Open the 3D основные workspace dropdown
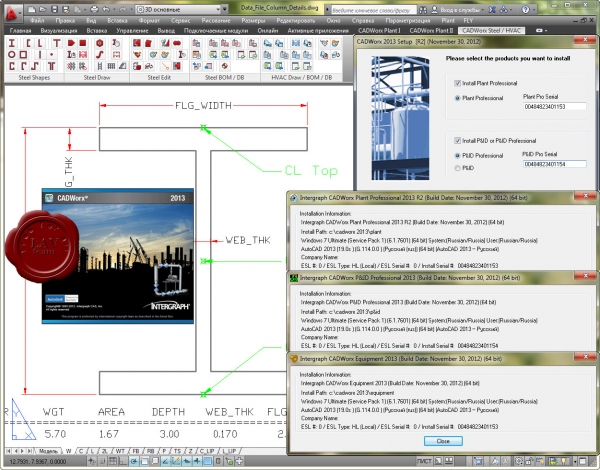Viewport: 600px width, 470px height. point(178,9)
